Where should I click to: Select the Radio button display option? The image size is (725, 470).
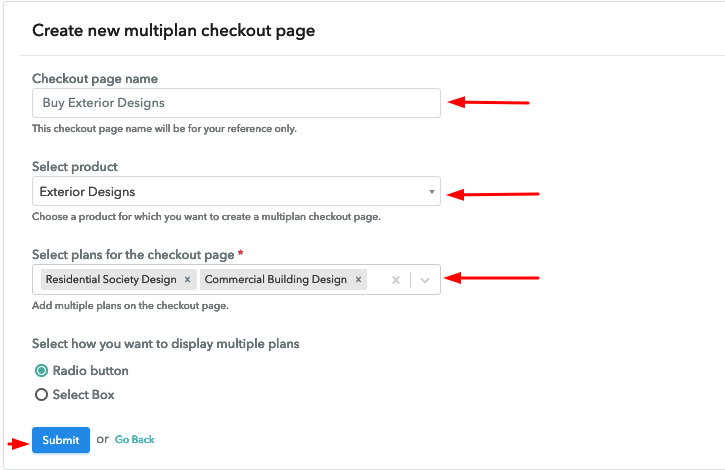click(x=42, y=371)
